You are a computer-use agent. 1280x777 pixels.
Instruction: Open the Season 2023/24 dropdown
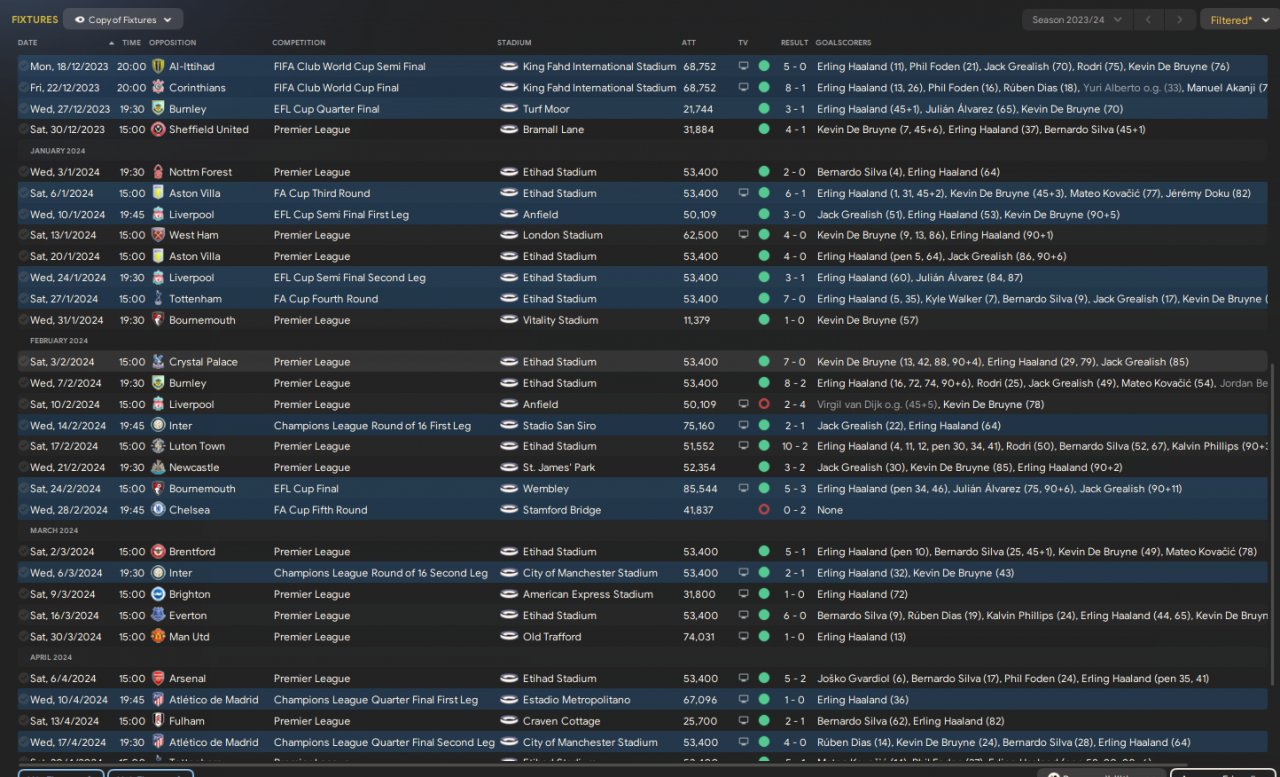[1077, 19]
